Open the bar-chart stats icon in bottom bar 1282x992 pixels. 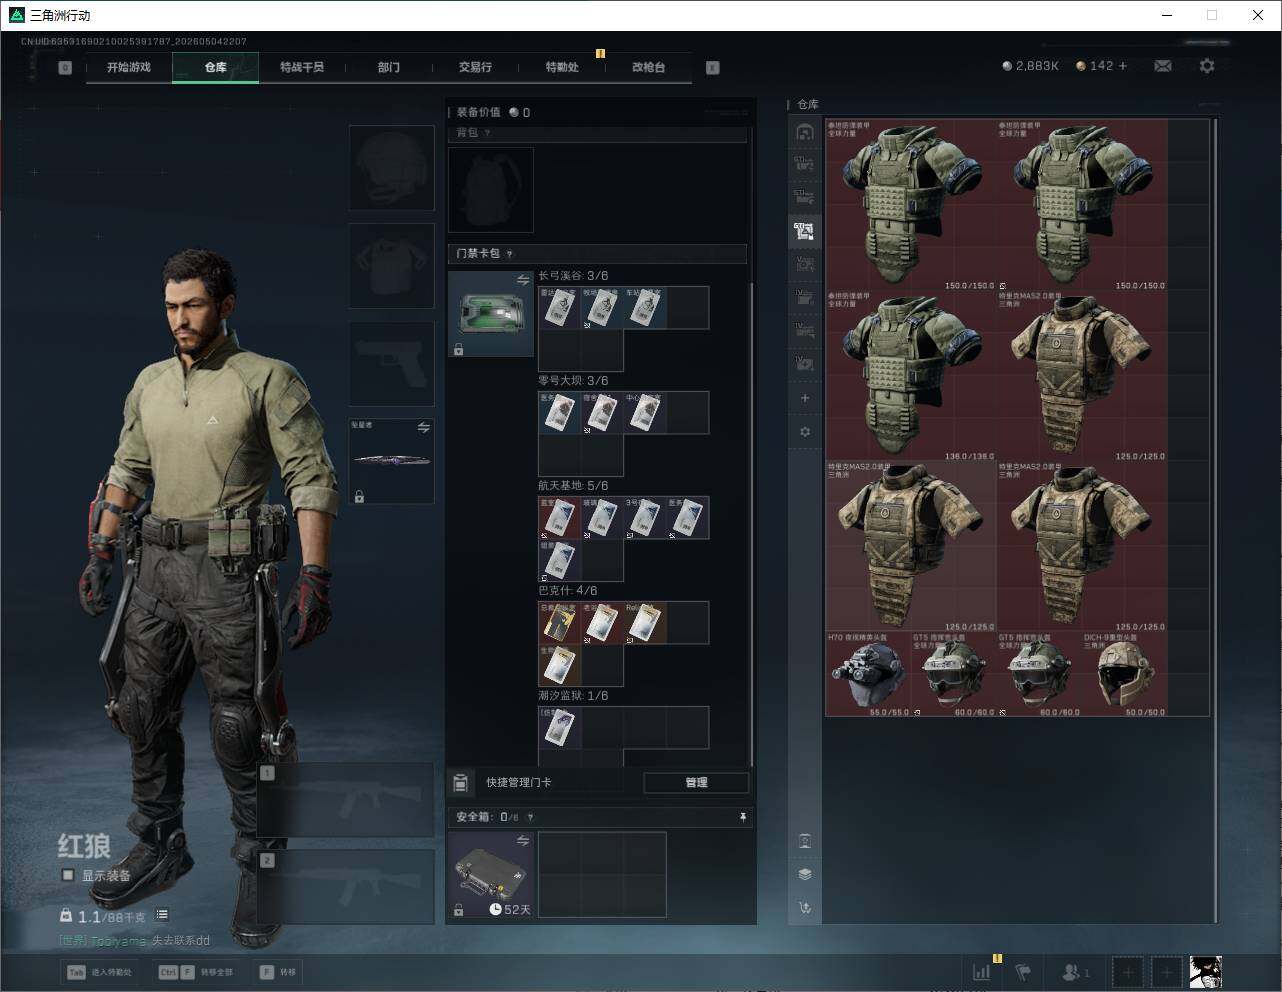click(x=982, y=971)
